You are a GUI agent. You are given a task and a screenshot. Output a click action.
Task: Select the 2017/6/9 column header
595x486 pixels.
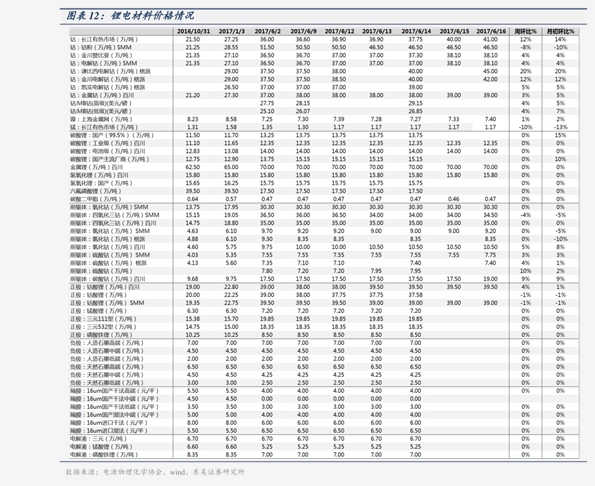pos(303,31)
